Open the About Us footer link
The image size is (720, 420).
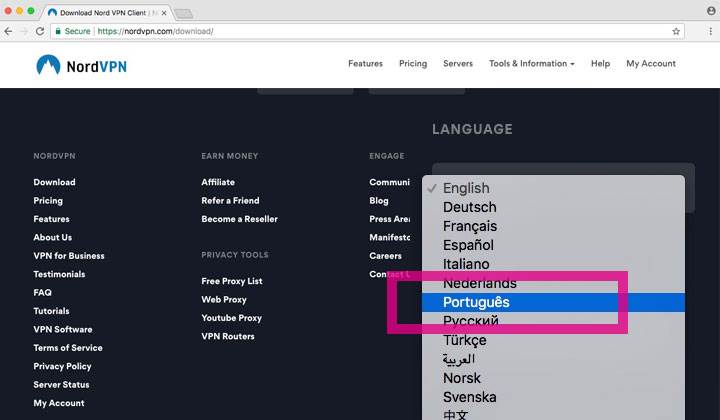[x=52, y=237]
